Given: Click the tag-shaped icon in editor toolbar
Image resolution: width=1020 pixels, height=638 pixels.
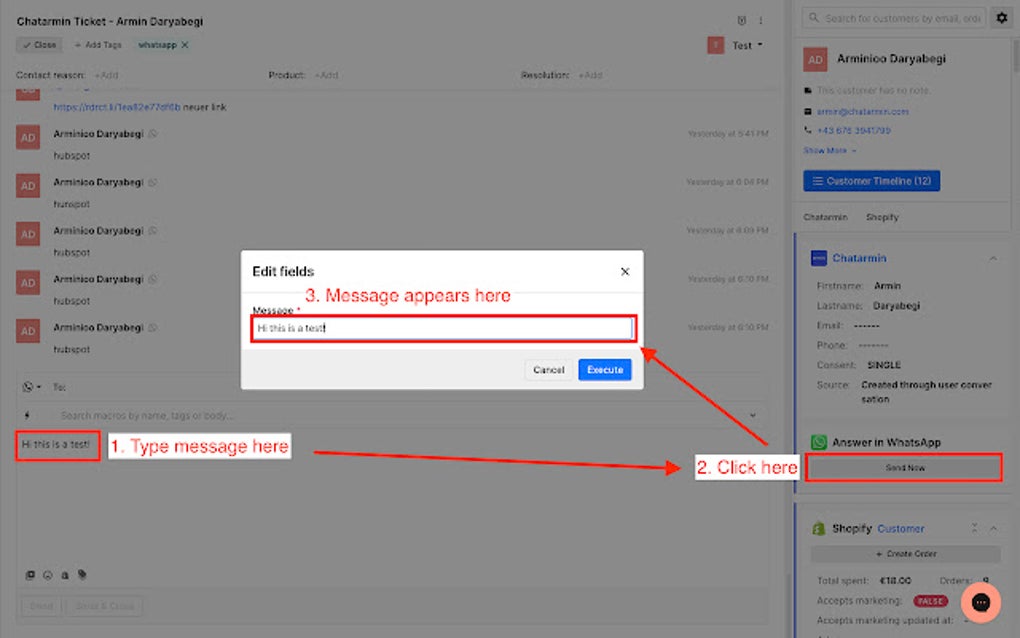Looking at the screenshot, I should (x=82, y=575).
